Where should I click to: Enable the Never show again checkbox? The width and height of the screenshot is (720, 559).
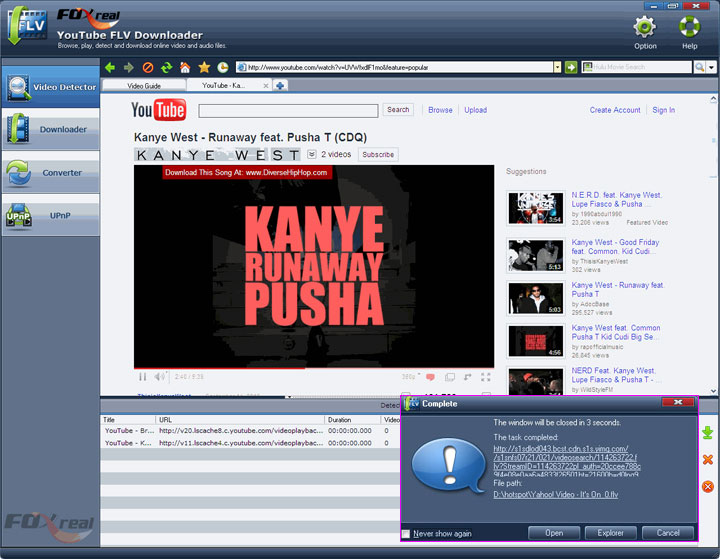407,534
